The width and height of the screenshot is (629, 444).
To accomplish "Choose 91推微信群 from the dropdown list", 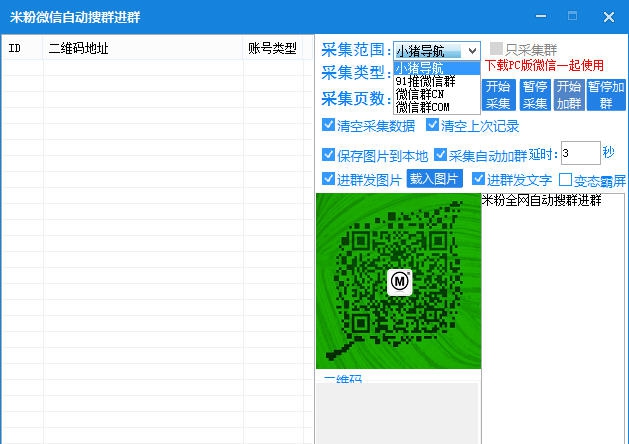I will [x=437, y=81].
